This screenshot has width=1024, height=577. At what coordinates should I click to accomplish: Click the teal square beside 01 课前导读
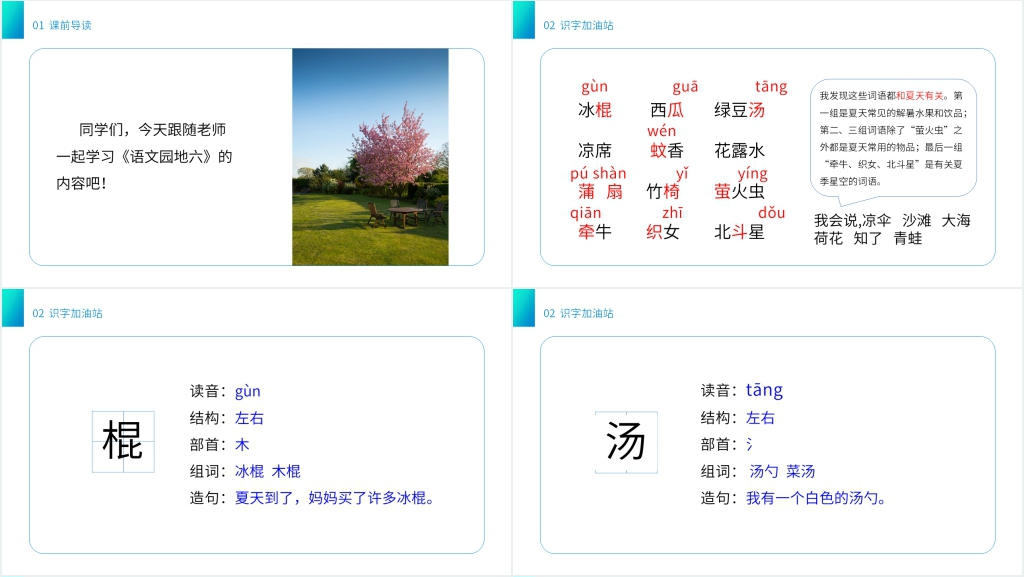pos(13,20)
